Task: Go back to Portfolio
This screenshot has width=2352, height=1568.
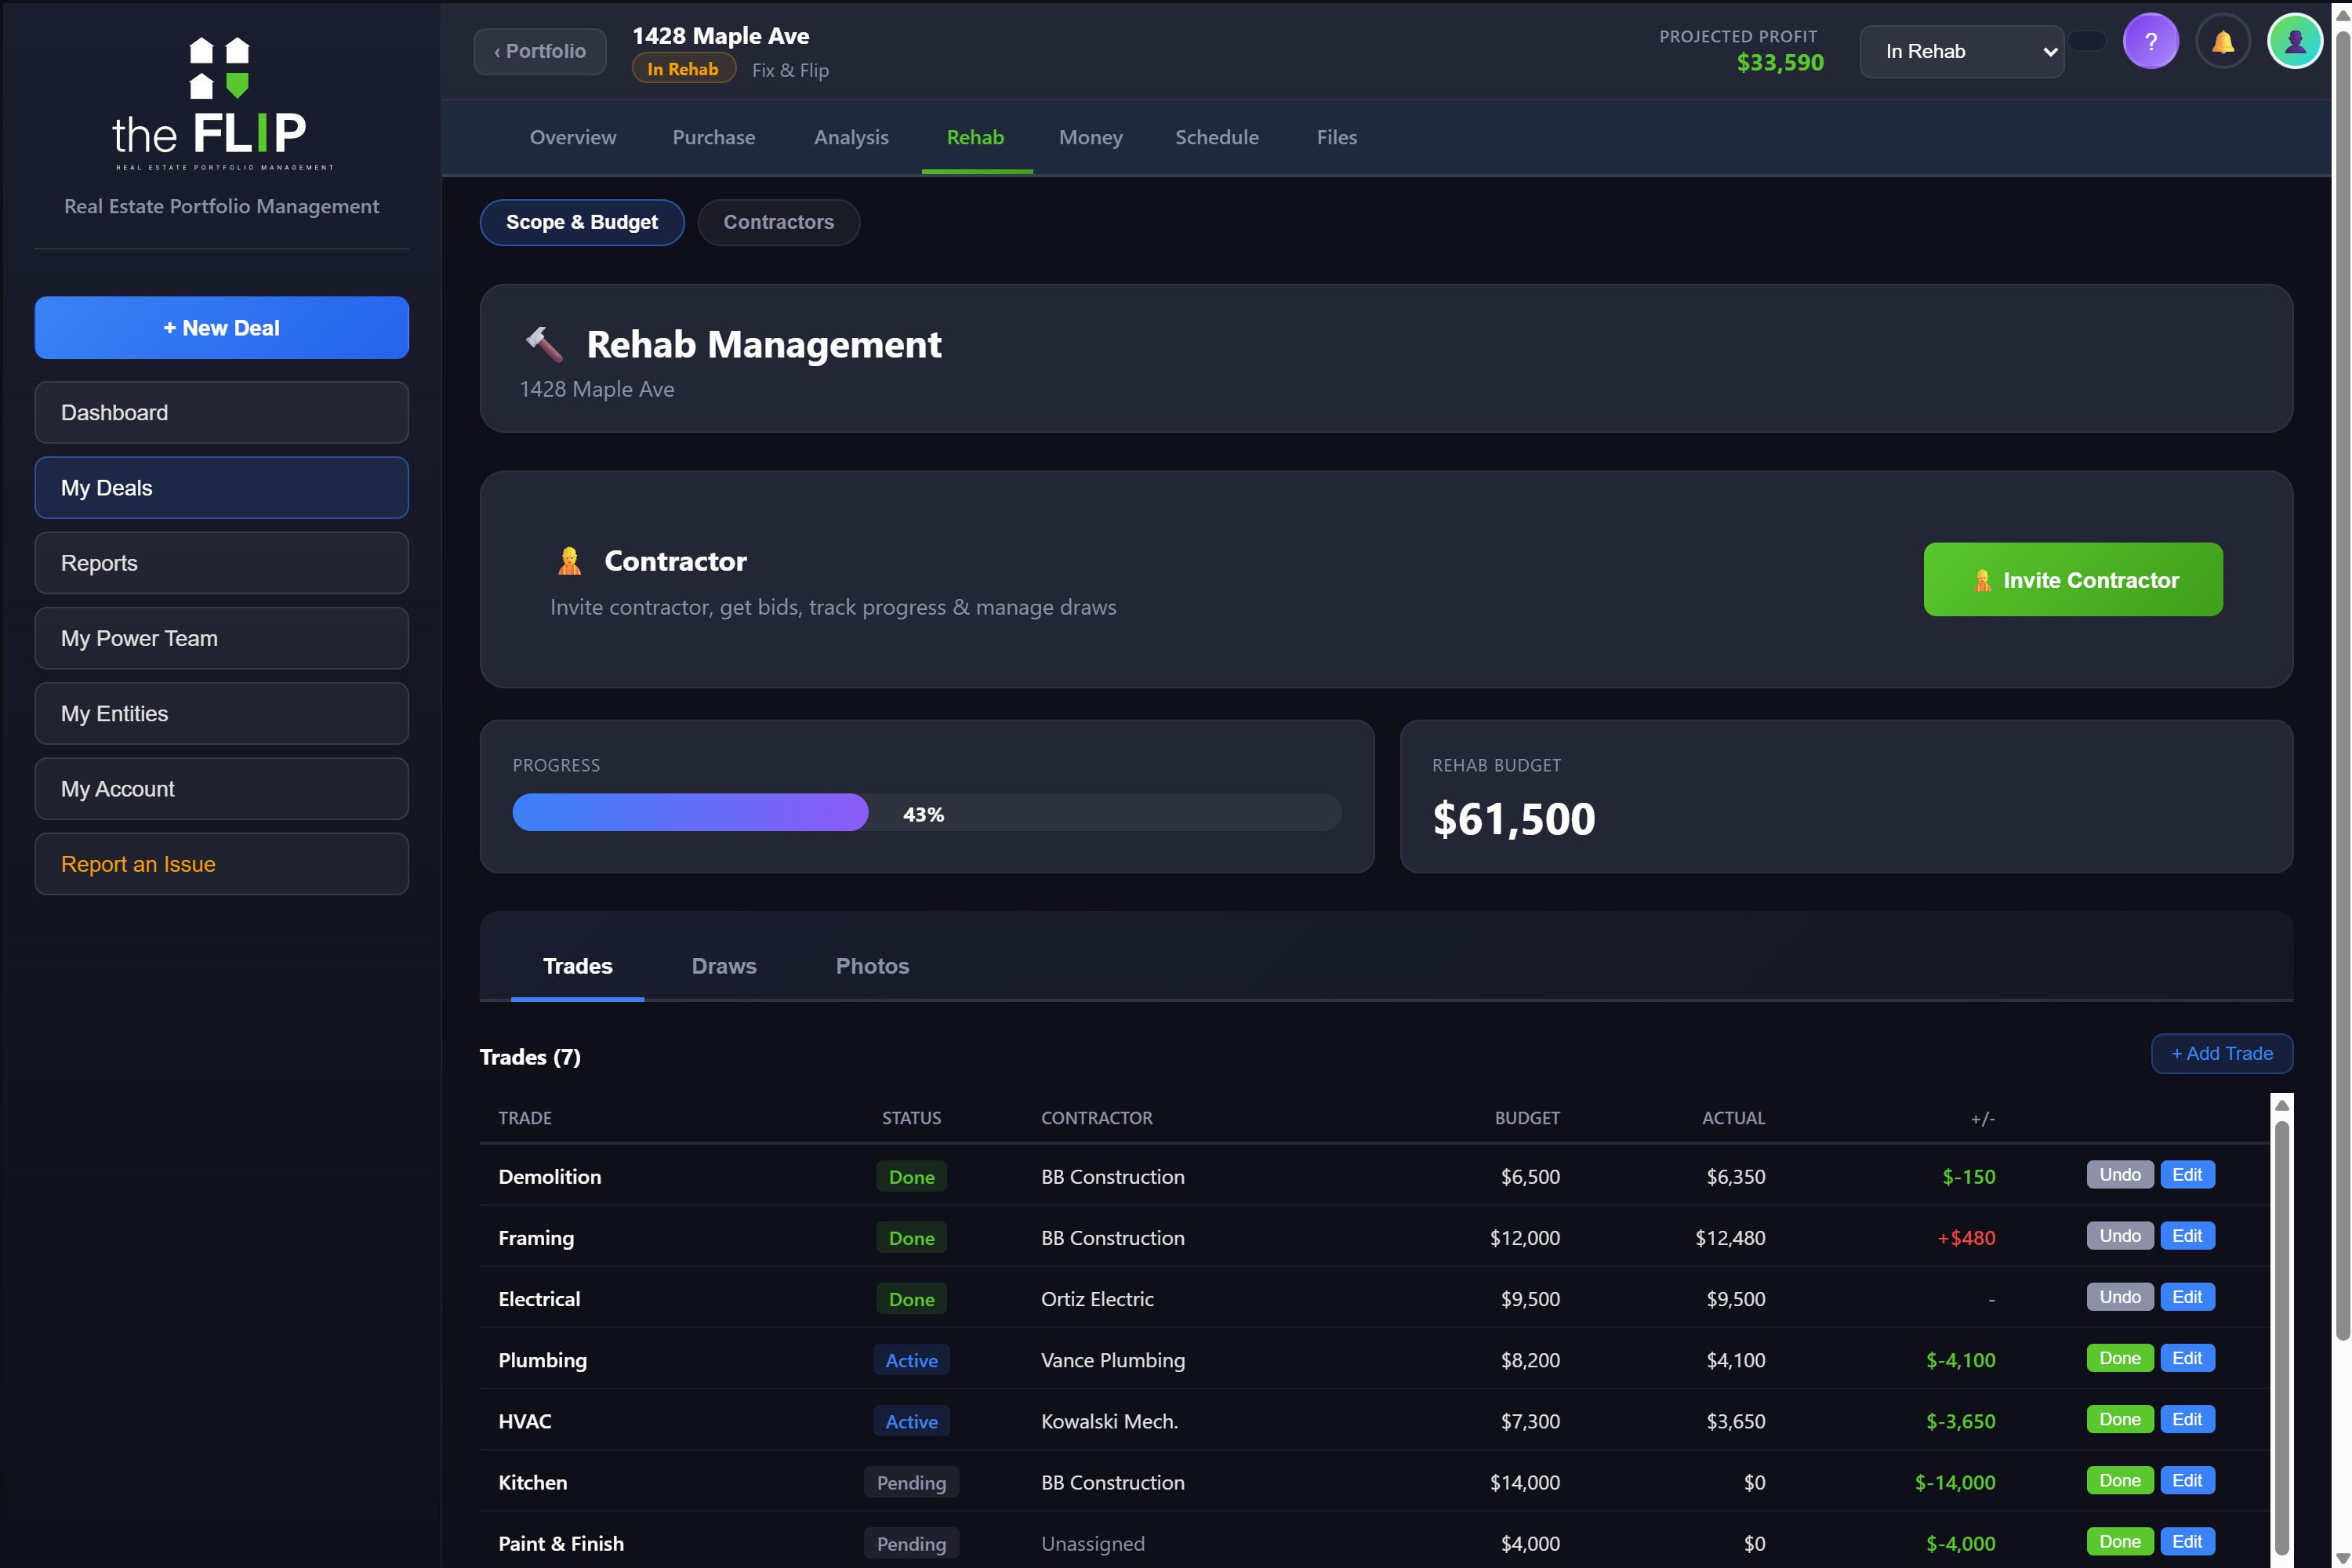Action: coord(540,51)
